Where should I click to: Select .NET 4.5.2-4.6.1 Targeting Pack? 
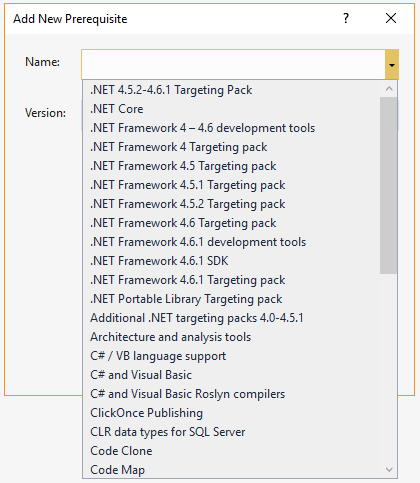(231, 90)
